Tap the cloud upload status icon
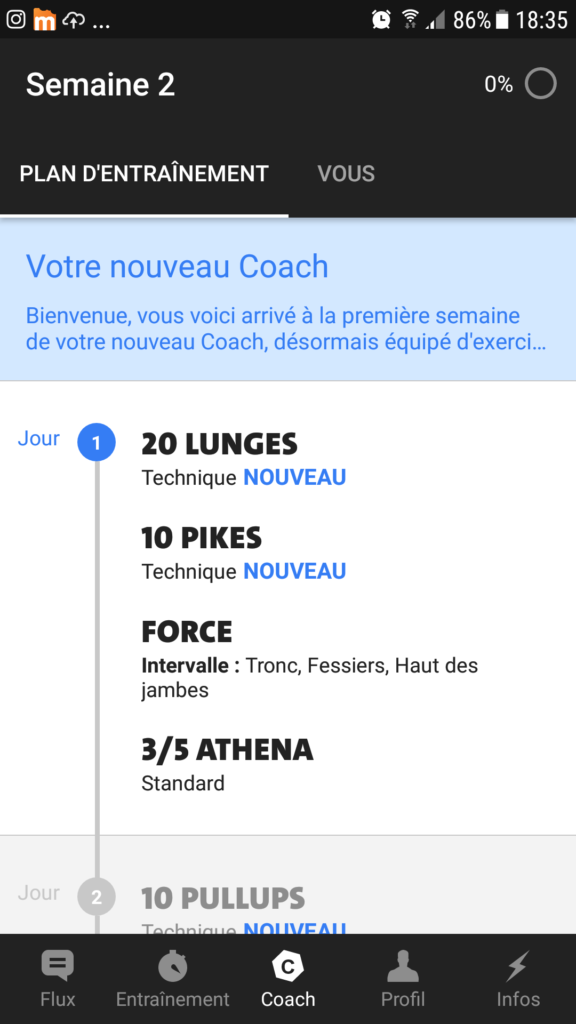This screenshot has height=1024, width=576. pos(74,21)
